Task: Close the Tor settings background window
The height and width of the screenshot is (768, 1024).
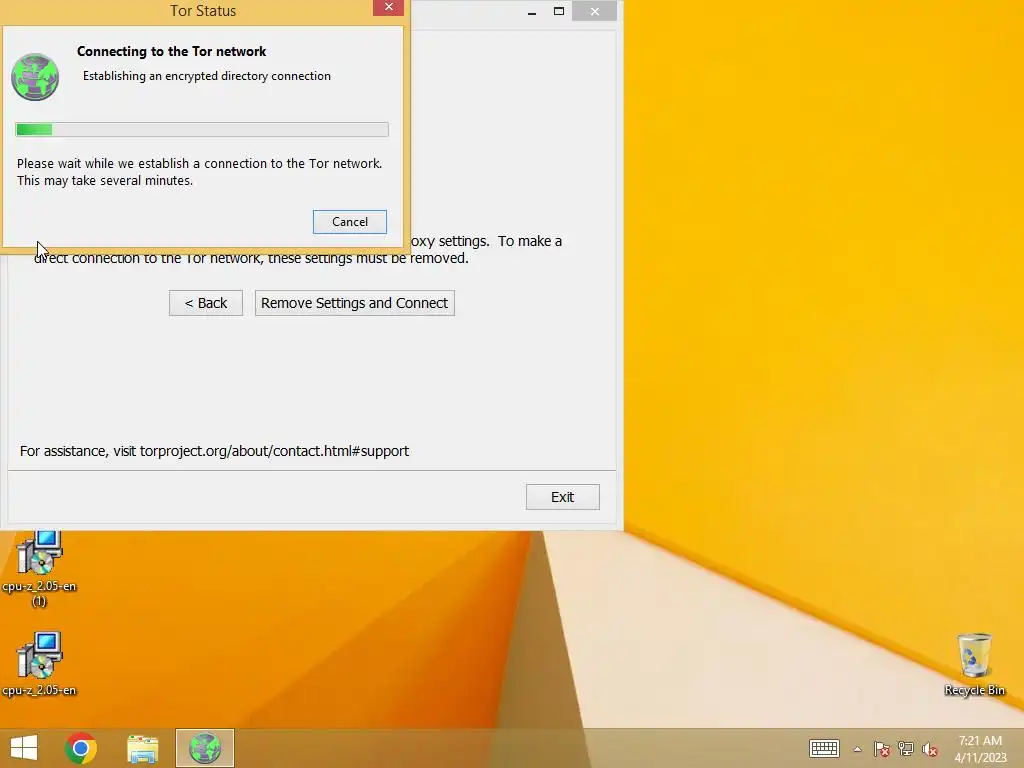Action: pos(594,11)
